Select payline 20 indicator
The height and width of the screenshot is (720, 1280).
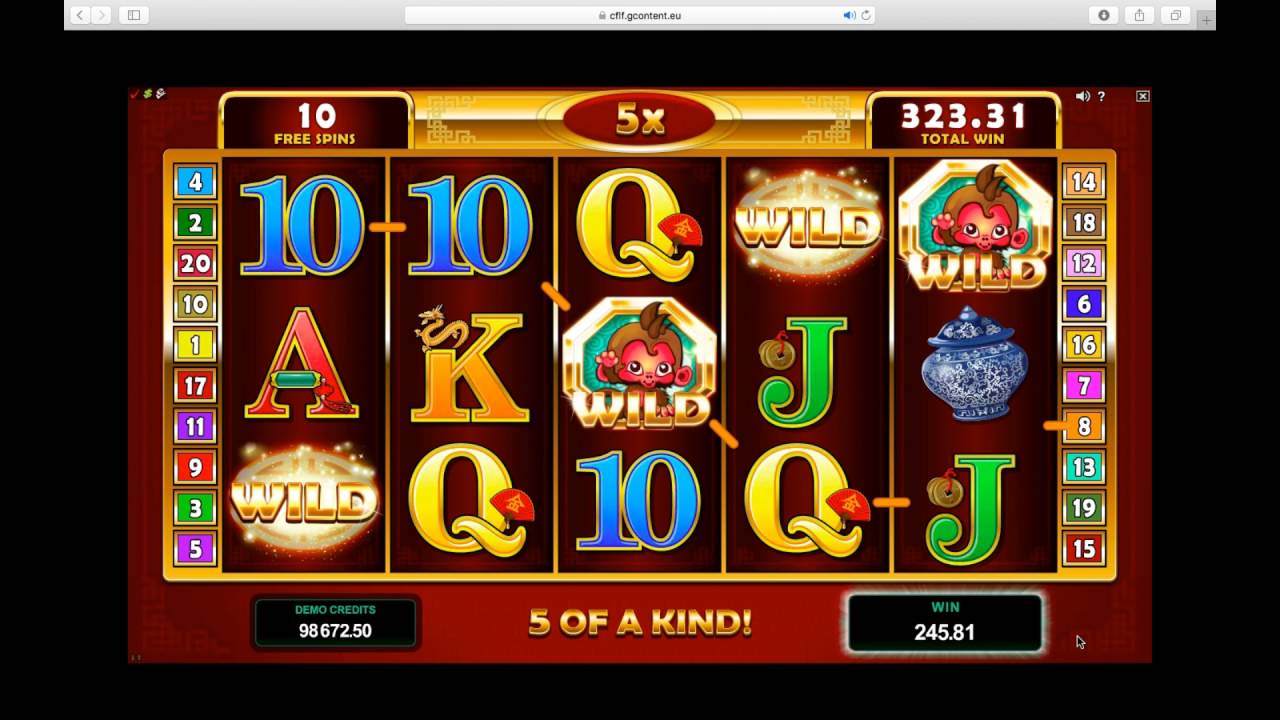195,263
